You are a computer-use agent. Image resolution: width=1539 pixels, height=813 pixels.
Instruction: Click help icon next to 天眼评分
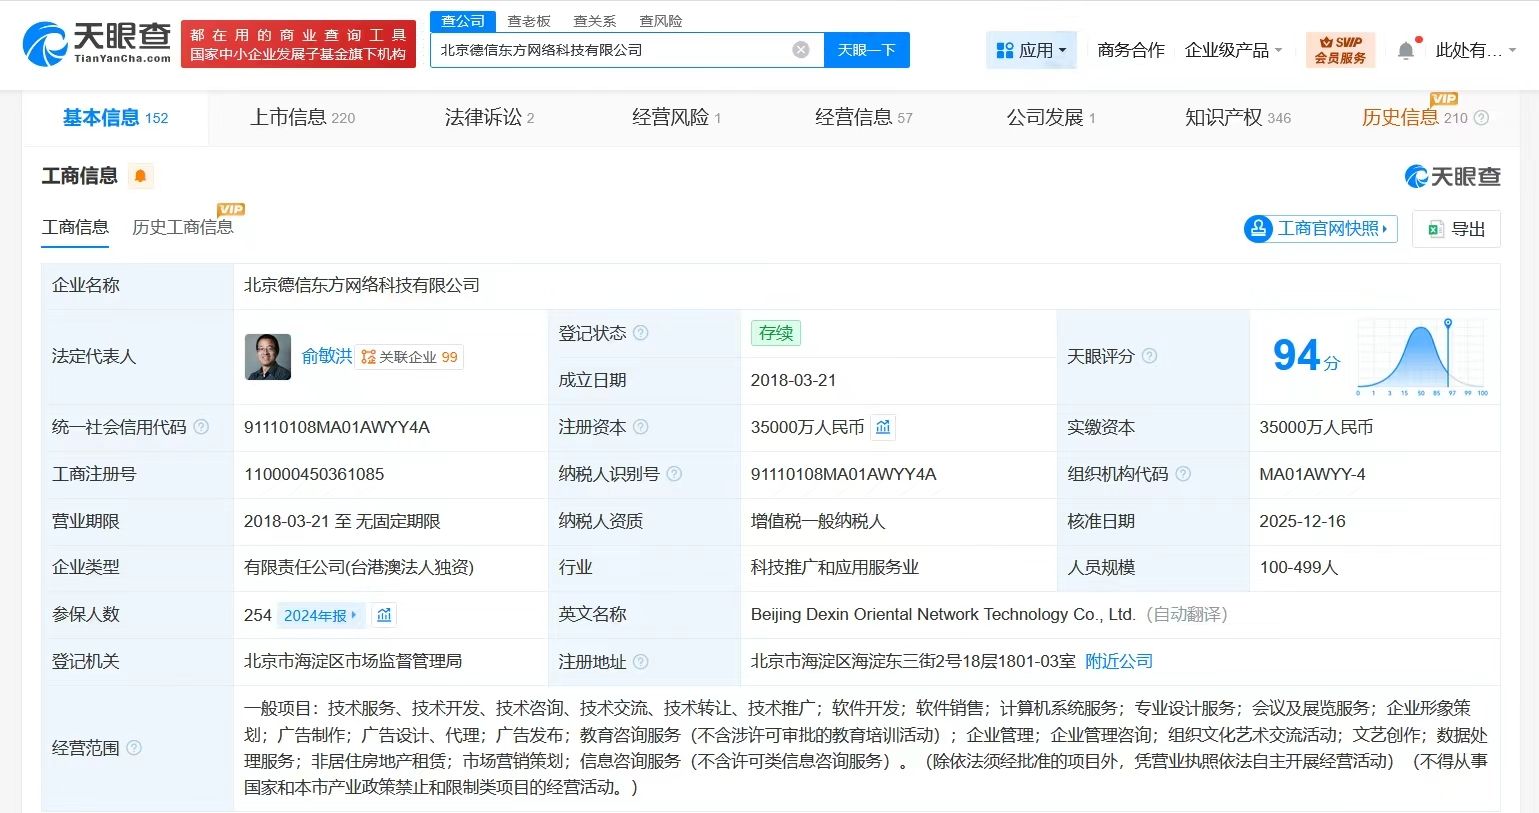pyautogui.click(x=1150, y=356)
